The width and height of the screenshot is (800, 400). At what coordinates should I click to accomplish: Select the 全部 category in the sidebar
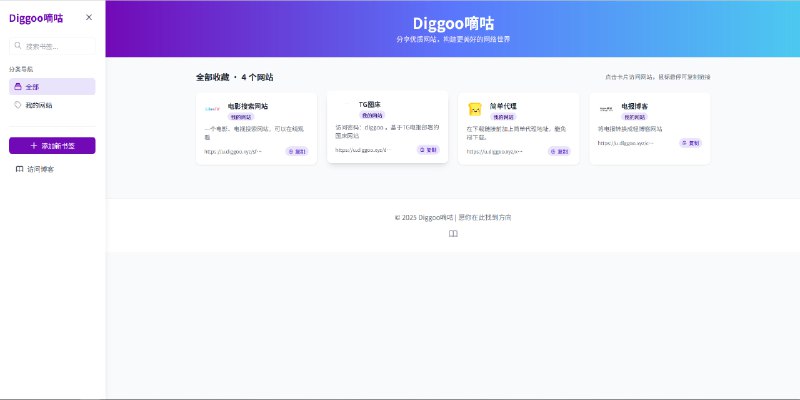tap(52, 87)
